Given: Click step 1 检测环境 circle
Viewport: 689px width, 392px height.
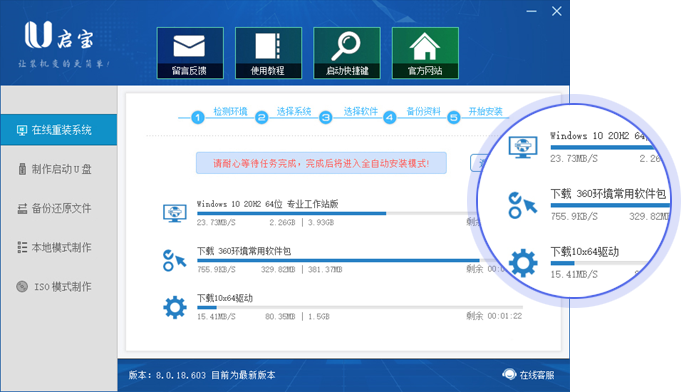Looking at the screenshot, I should tap(198, 118).
